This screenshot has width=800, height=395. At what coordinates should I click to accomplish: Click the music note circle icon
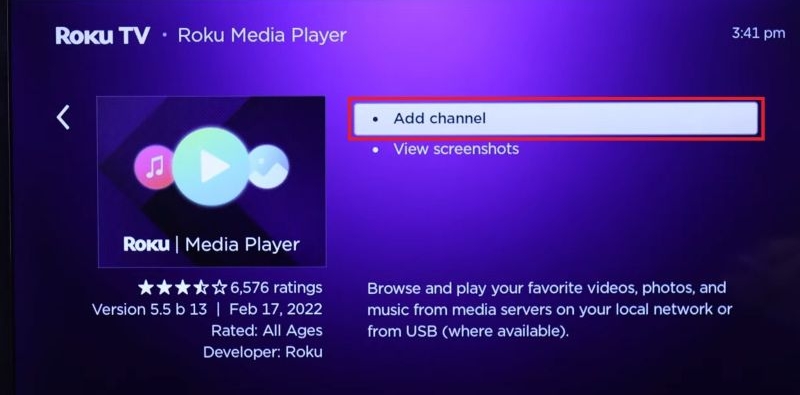(154, 166)
